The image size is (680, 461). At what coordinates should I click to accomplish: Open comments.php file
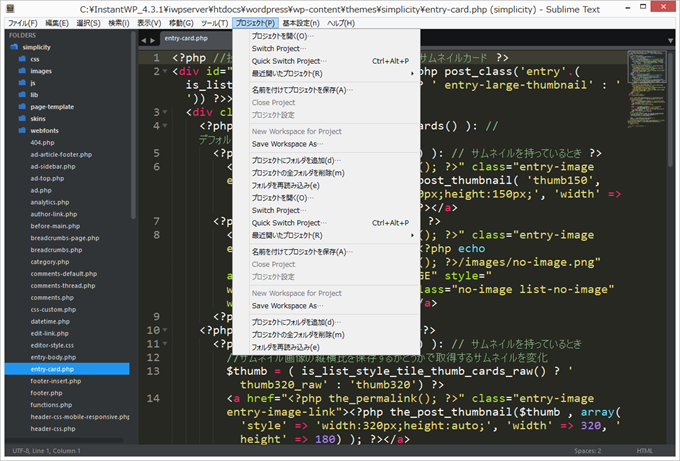click(52, 298)
